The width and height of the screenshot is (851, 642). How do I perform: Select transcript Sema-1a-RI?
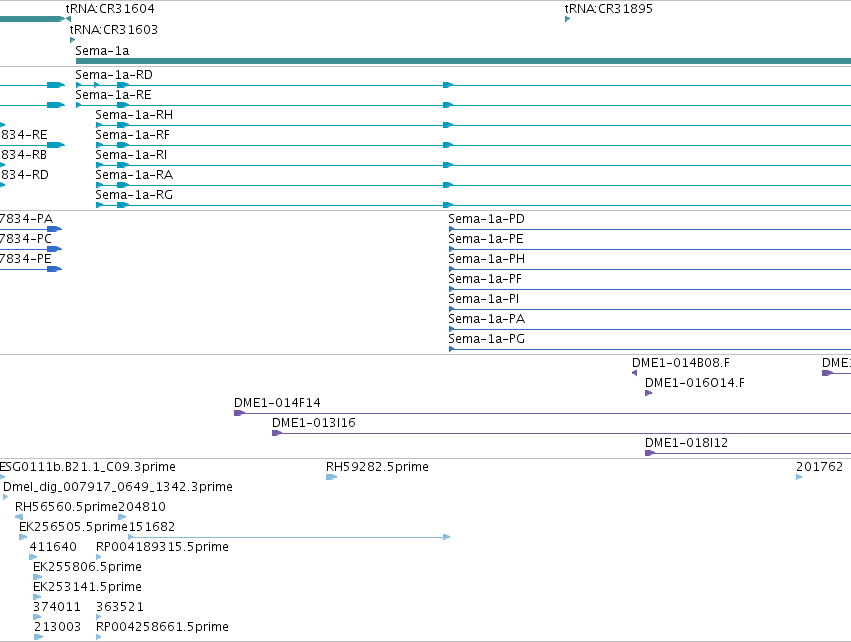tap(131, 155)
